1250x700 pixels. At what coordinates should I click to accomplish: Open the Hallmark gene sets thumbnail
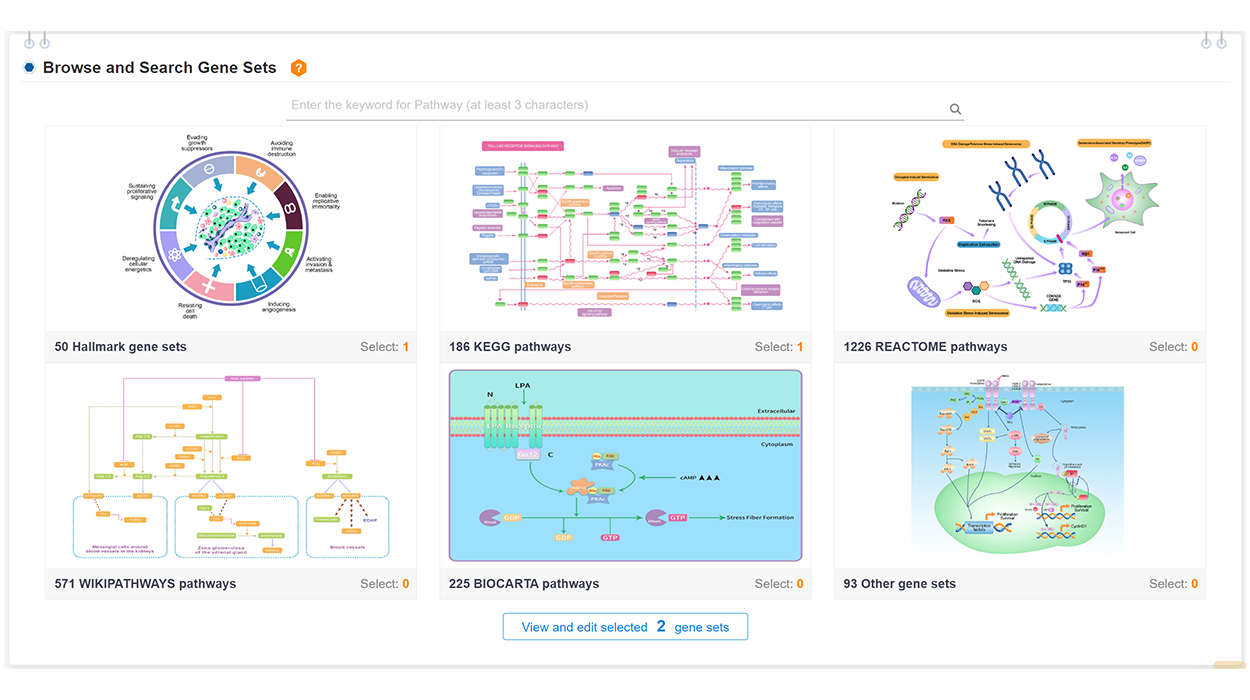tap(231, 229)
